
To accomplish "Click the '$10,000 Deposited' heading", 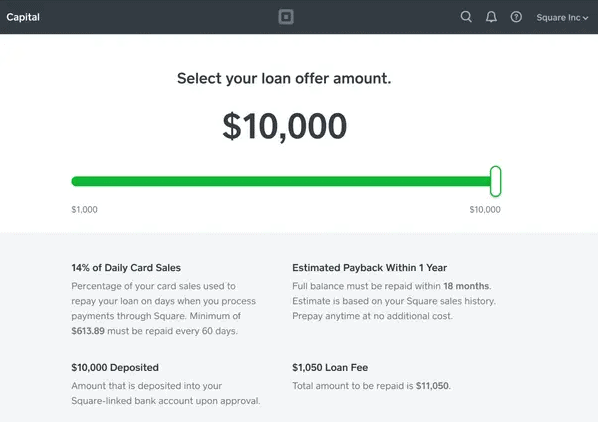I will (115, 367).
